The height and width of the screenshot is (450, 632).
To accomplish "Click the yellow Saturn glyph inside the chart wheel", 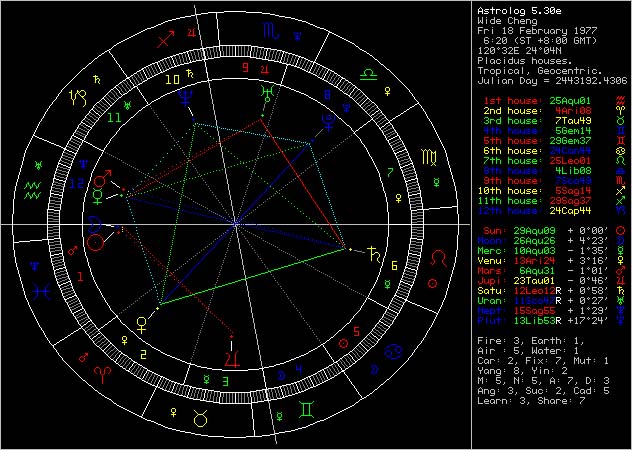I will [x=372, y=252].
